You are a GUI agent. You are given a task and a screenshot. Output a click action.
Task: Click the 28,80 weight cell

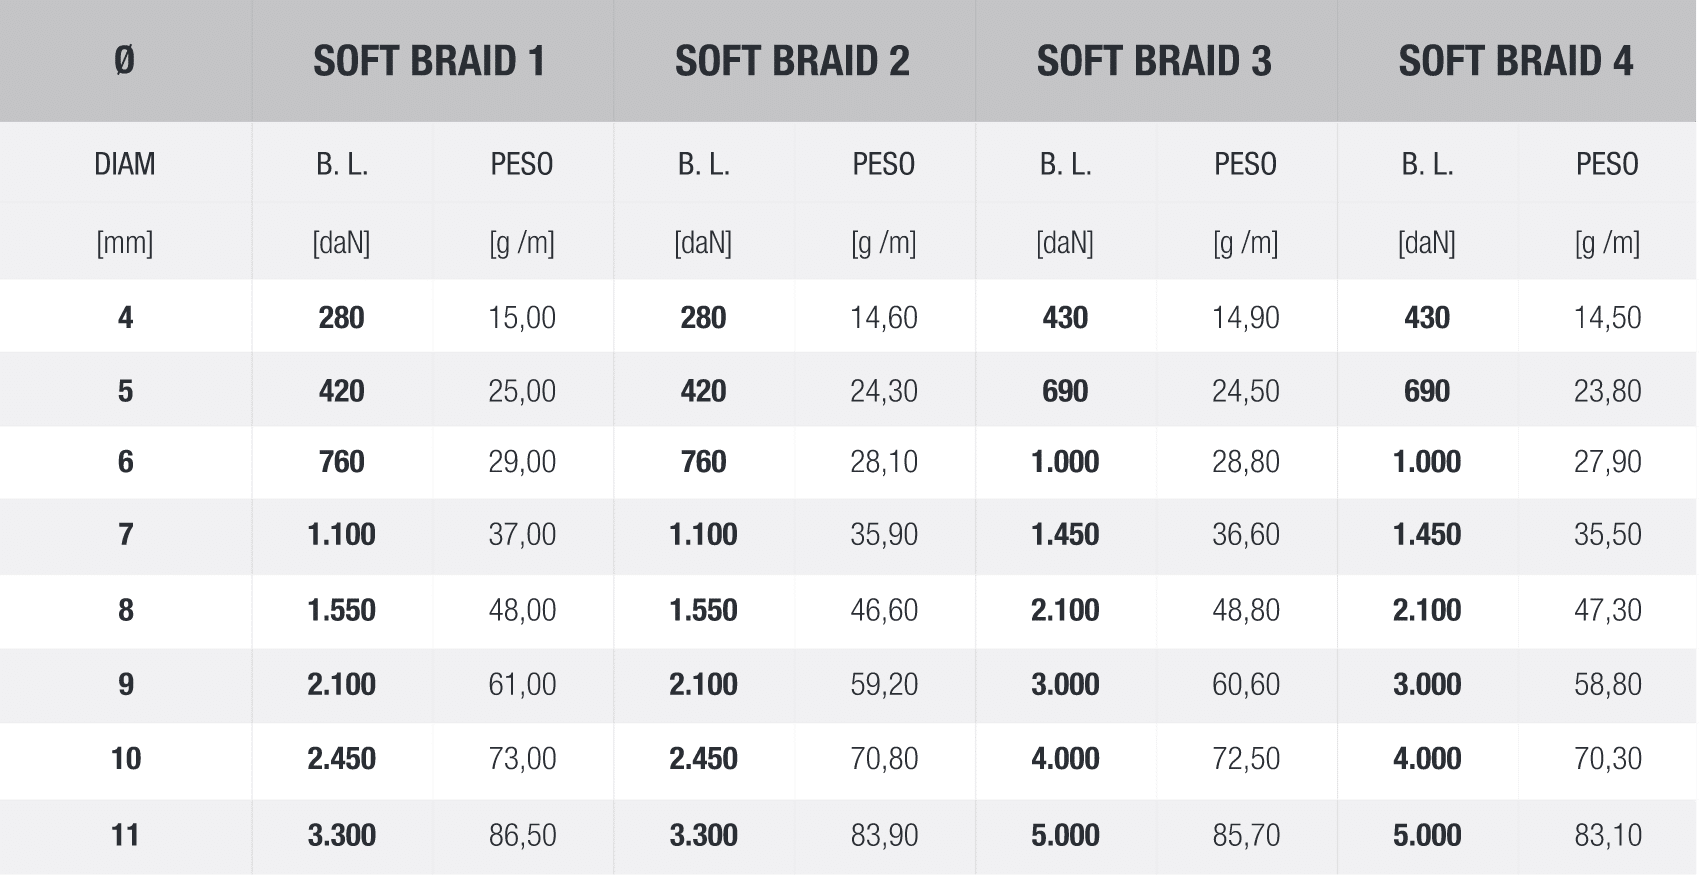click(1246, 462)
